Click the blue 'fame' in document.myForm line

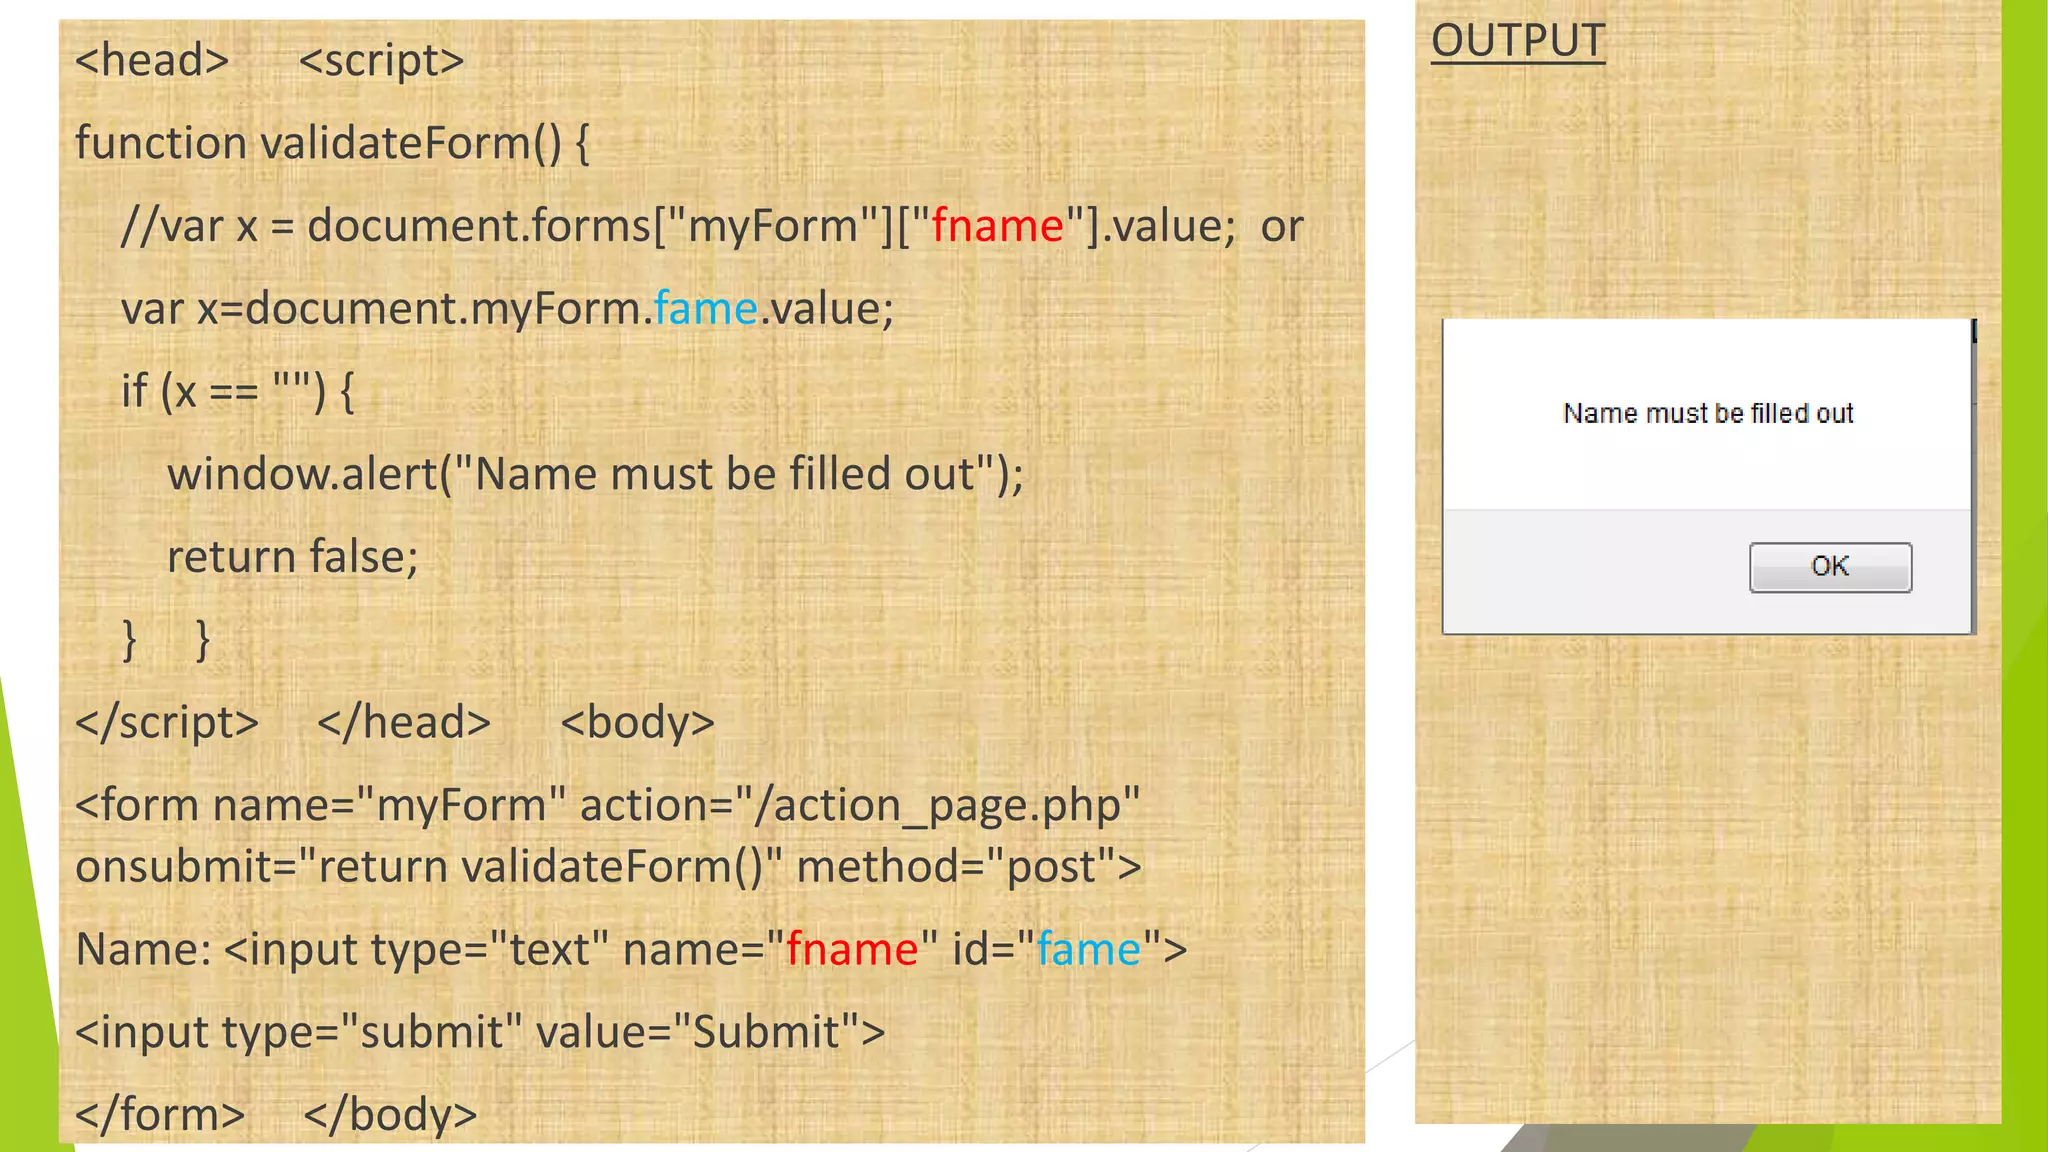(x=705, y=308)
